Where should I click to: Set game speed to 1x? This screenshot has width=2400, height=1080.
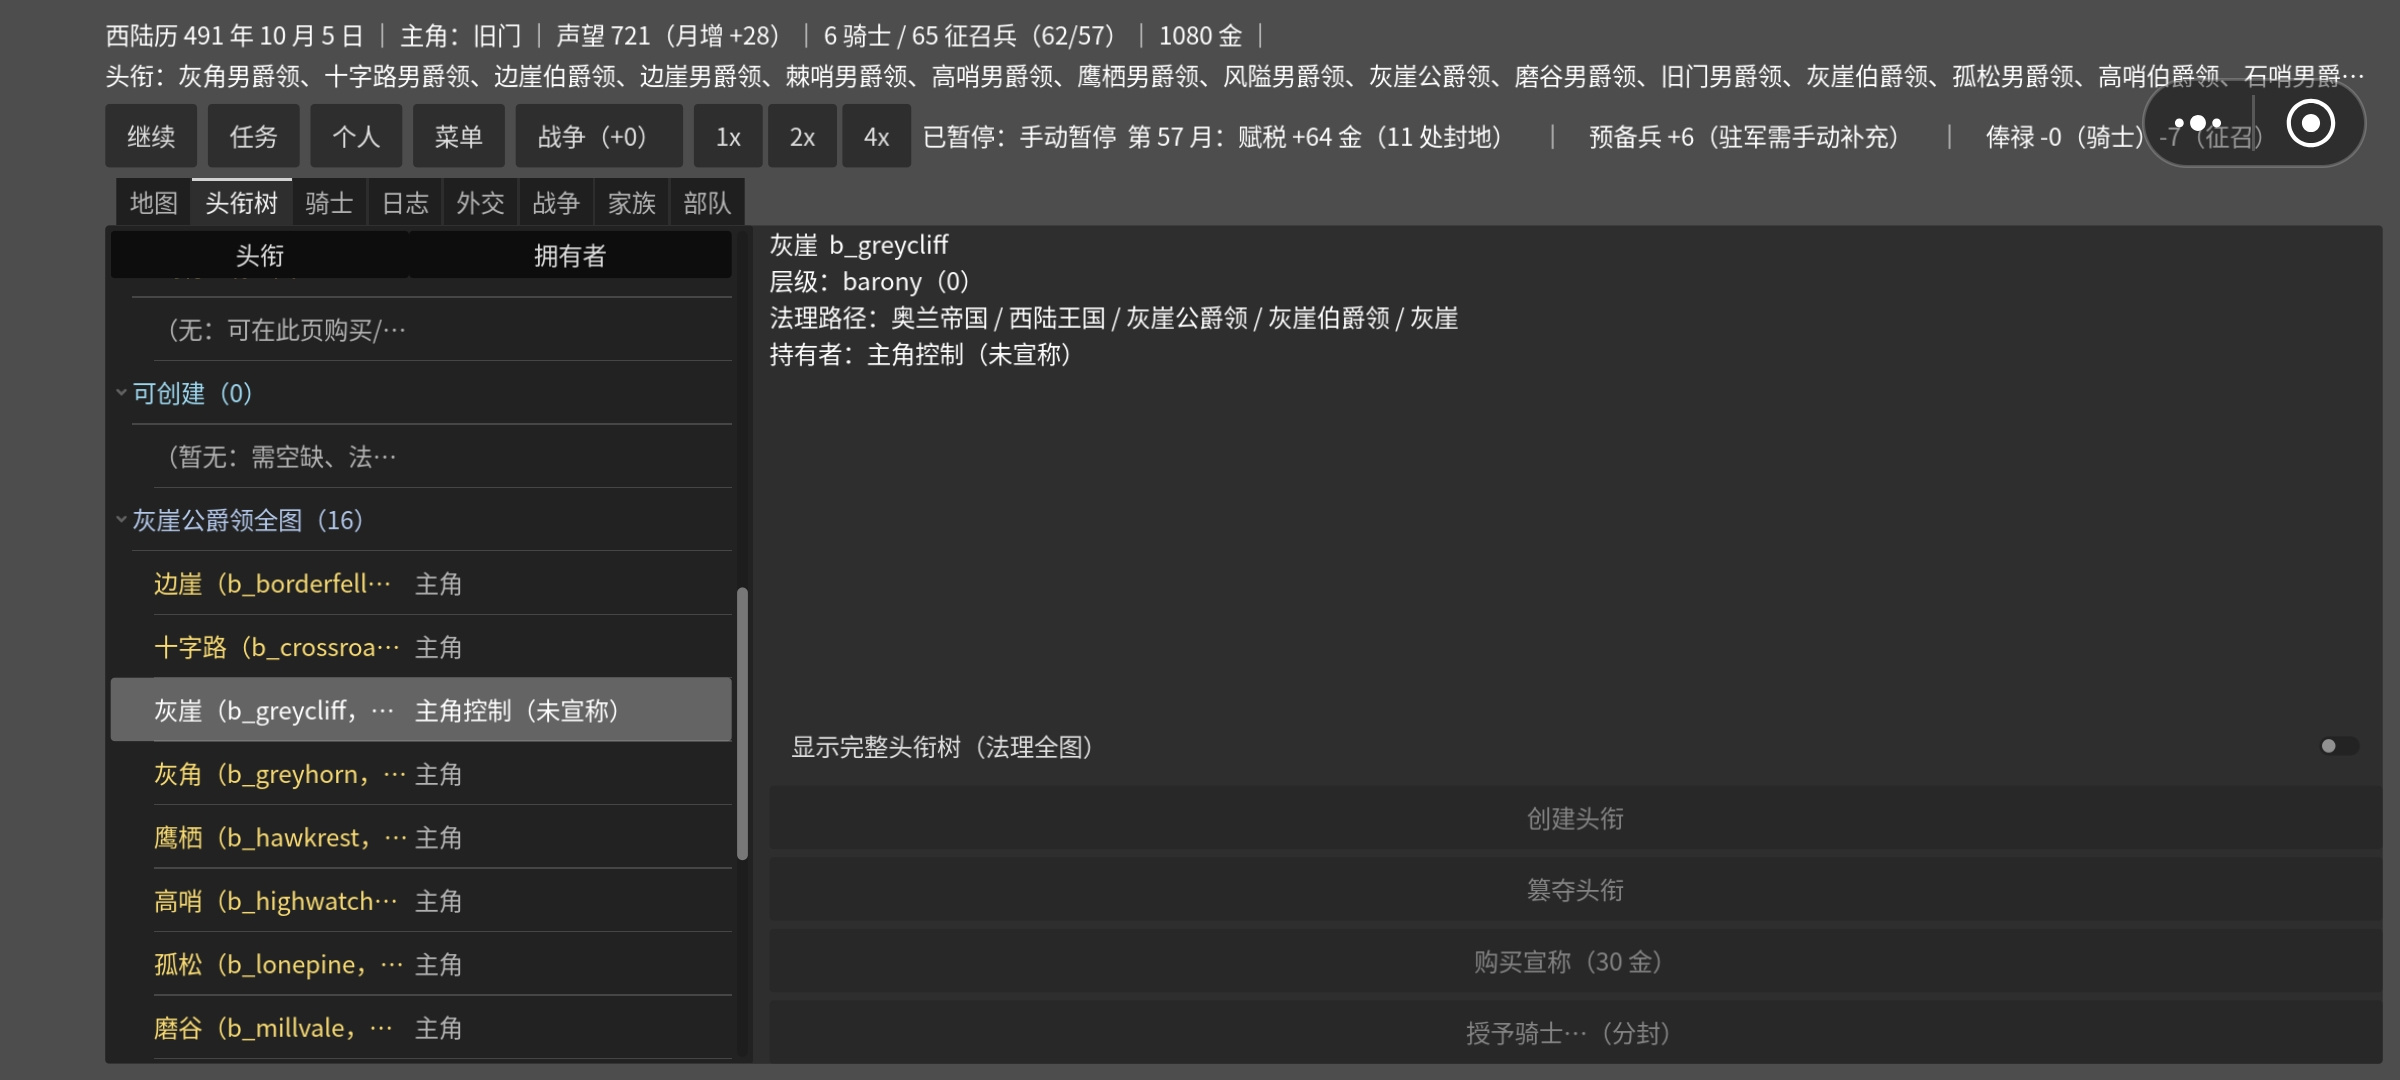(728, 136)
